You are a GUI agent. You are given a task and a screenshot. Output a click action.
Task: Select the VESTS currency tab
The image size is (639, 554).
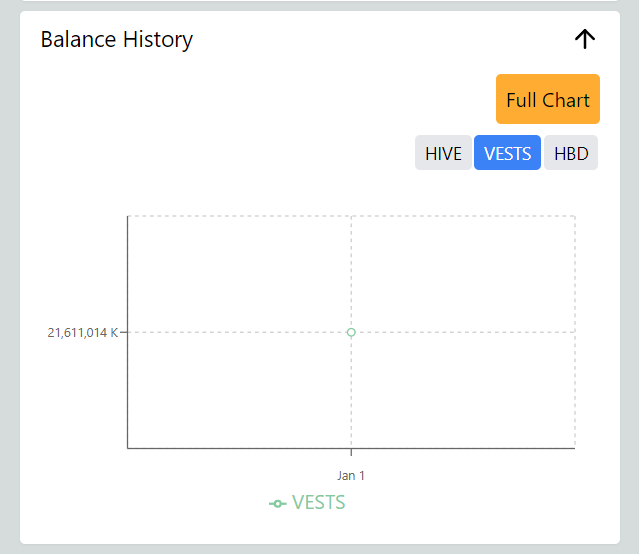click(x=507, y=154)
